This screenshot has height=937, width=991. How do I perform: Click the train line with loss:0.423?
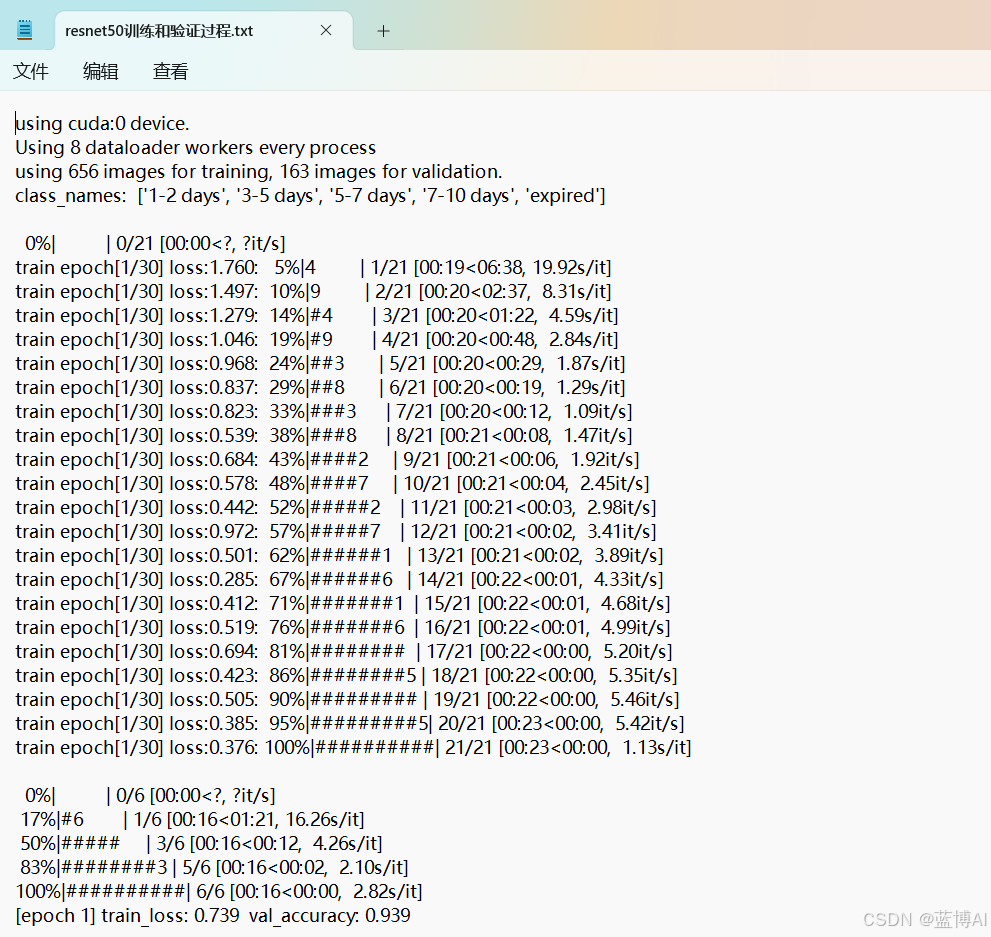click(346, 675)
